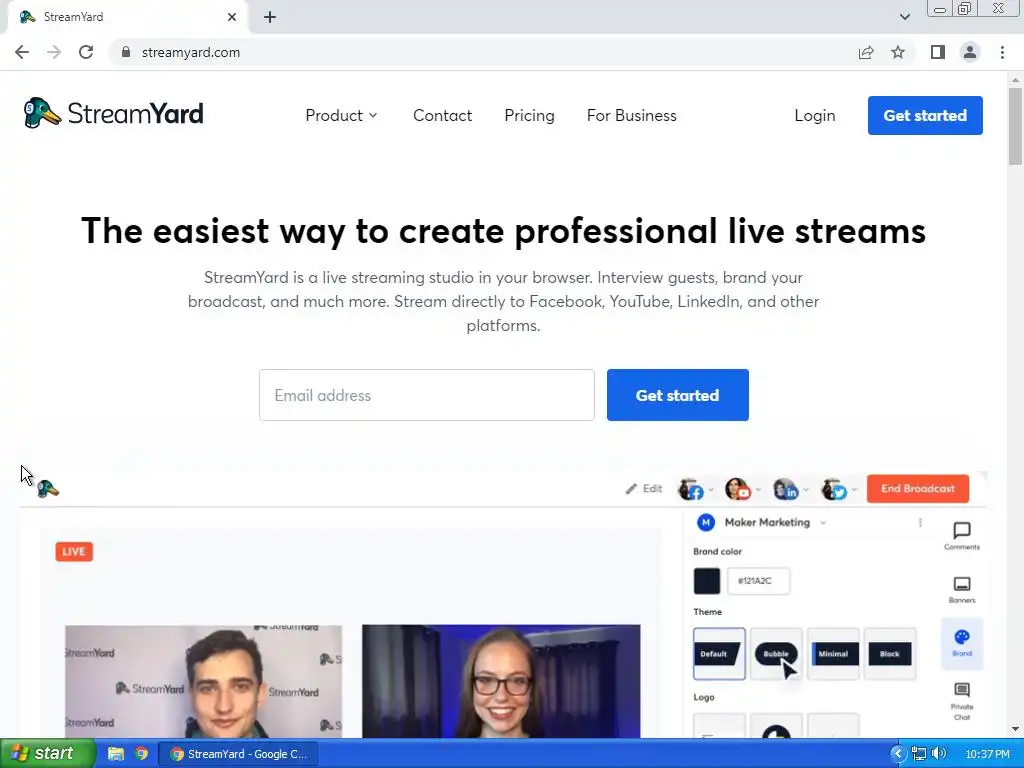Open the Brand panel icon
The image size is (1024, 768).
(962, 643)
